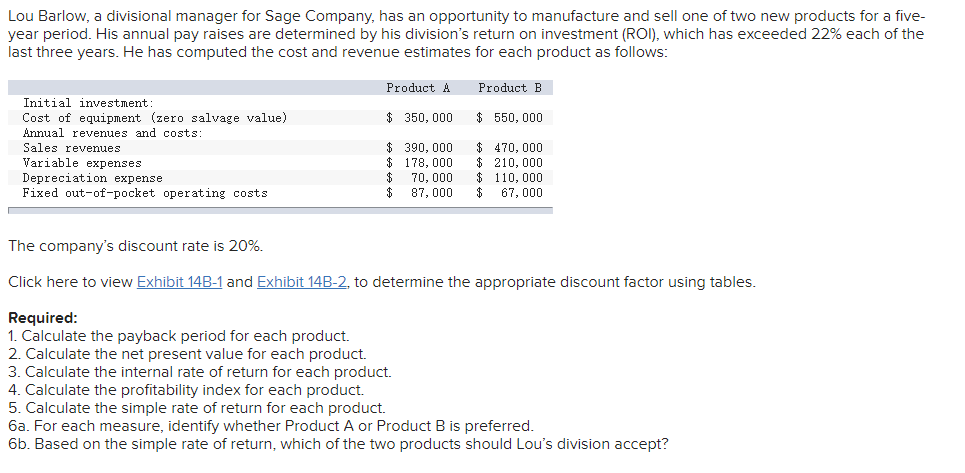This screenshot has height=473, width=965.
Task: Click requirement 1 about payback period
Action: click(178, 336)
